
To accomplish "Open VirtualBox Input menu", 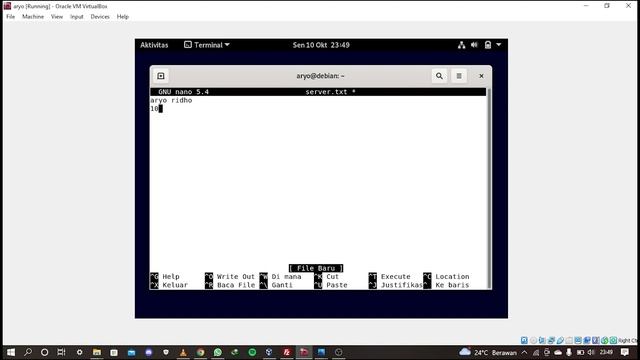I will (77, 17).
